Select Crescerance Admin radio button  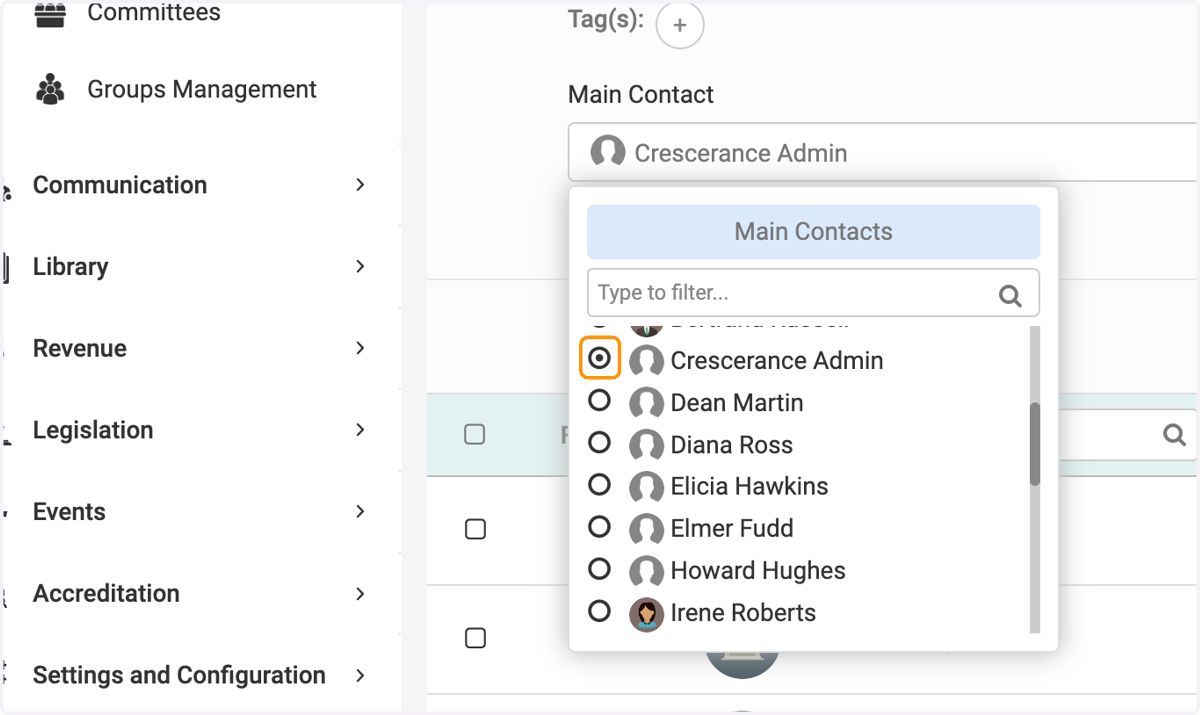click(600, 358)
